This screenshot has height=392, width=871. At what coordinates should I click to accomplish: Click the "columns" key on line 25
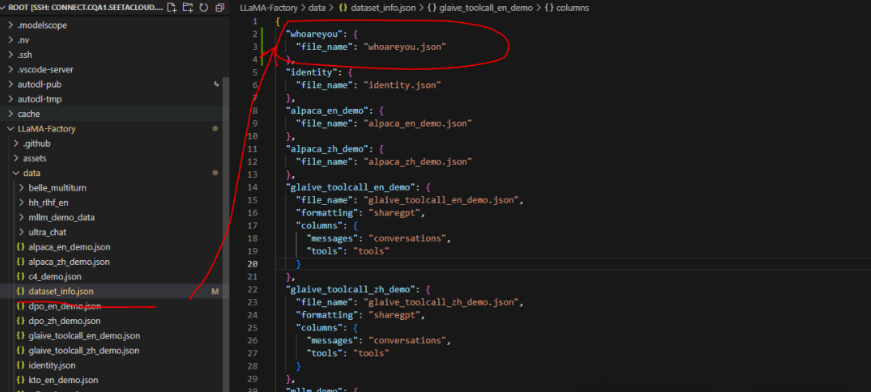(x=320, y=328)
